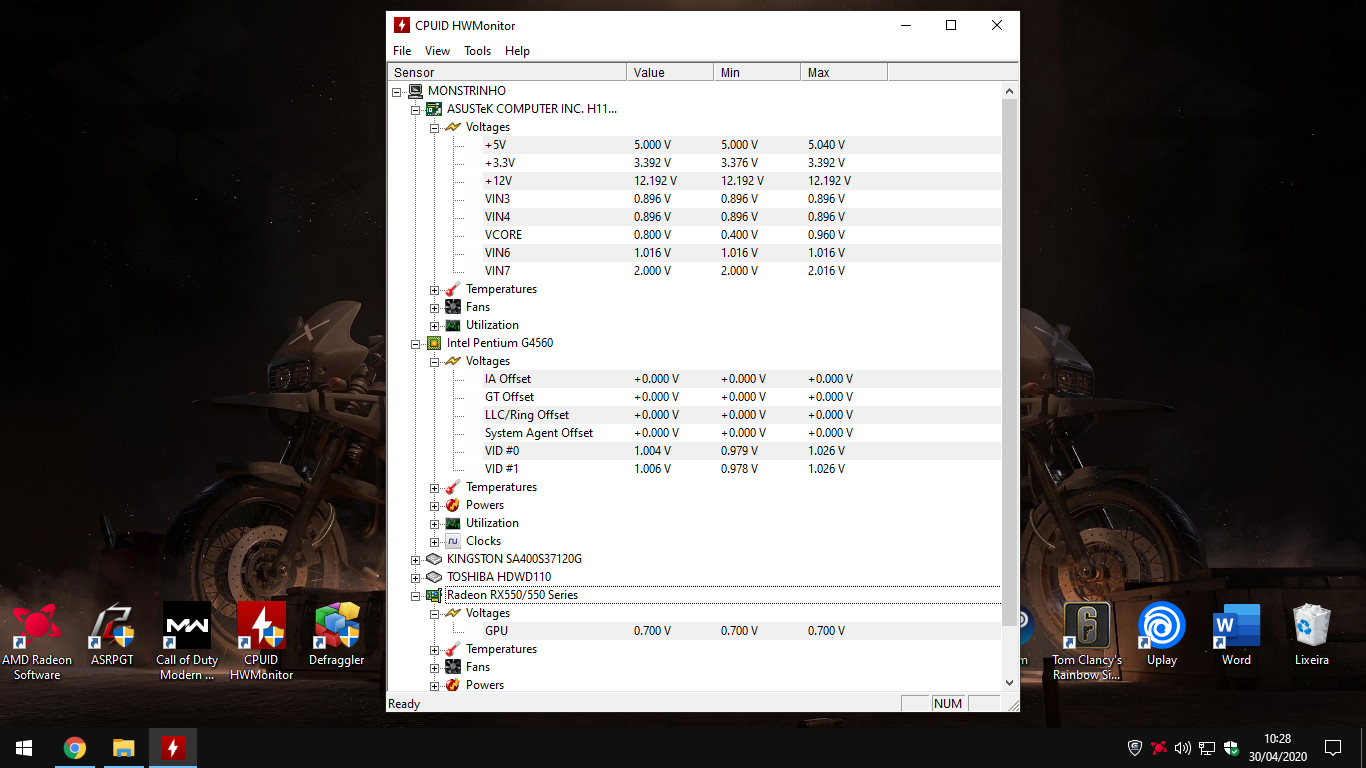Click the Sensor column header
The image size is (1366, 768).
coord(507,72)
